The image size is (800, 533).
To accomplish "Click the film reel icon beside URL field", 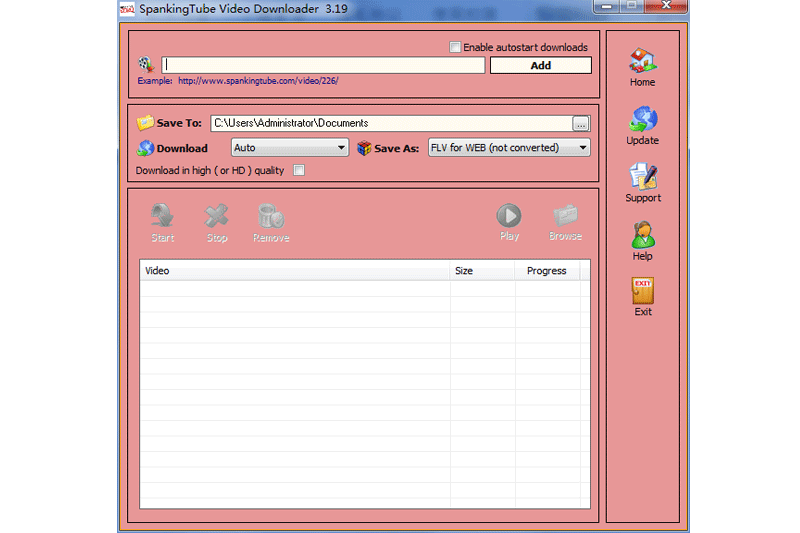I will click(146, 64).
